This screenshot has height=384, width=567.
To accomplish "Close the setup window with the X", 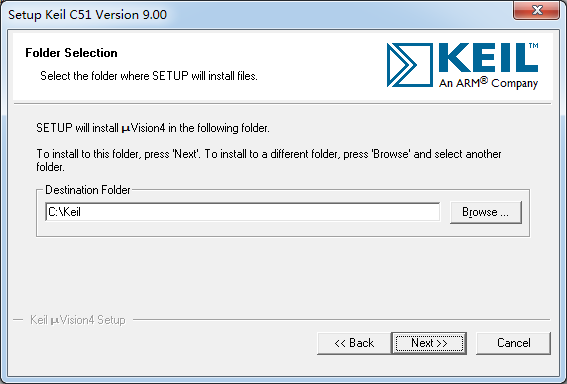I will (x=537, y=10).
